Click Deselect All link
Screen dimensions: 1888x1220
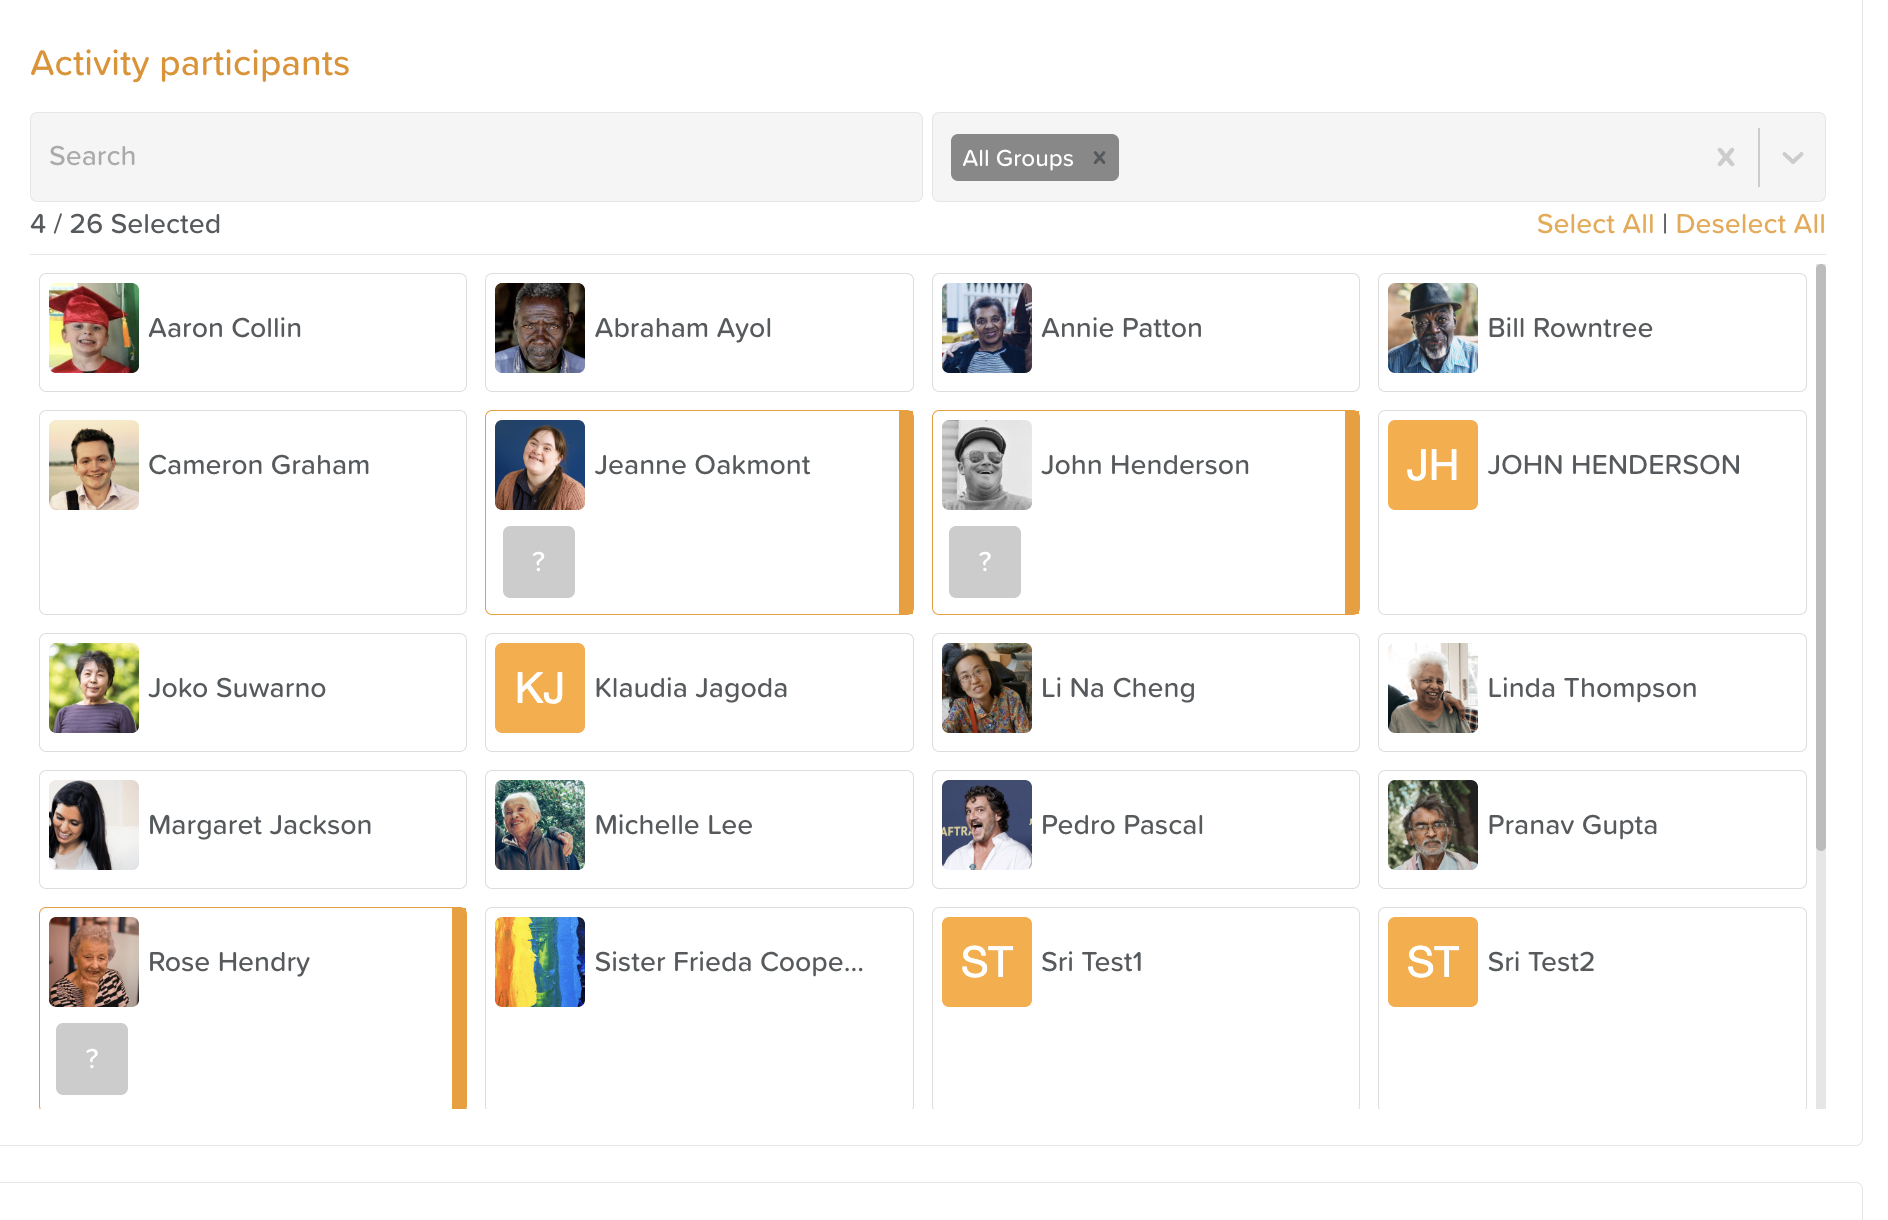pos(1750,224)
